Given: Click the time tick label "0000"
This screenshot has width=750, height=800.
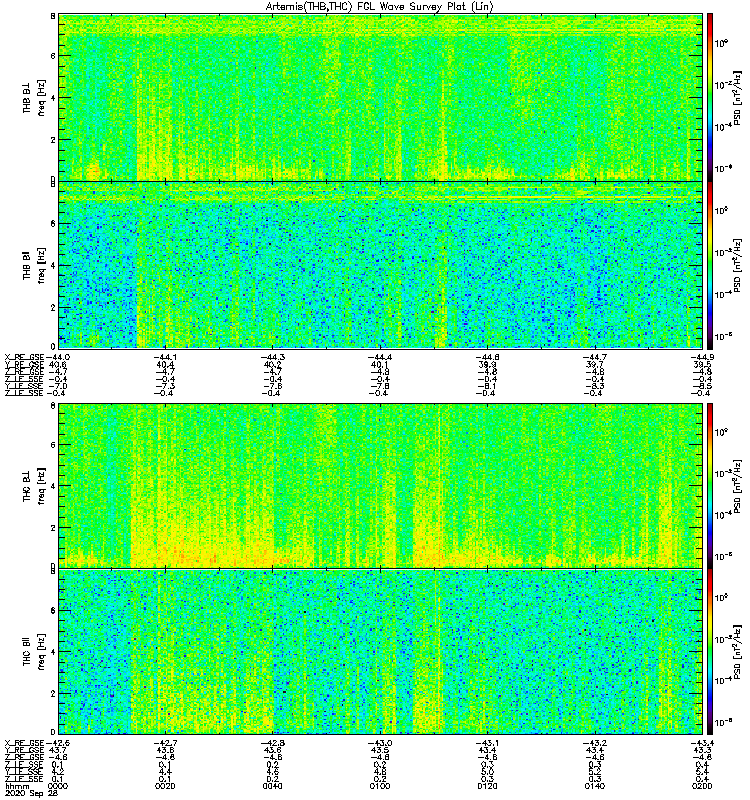Looking at the screenshot, I should [58, 786].
